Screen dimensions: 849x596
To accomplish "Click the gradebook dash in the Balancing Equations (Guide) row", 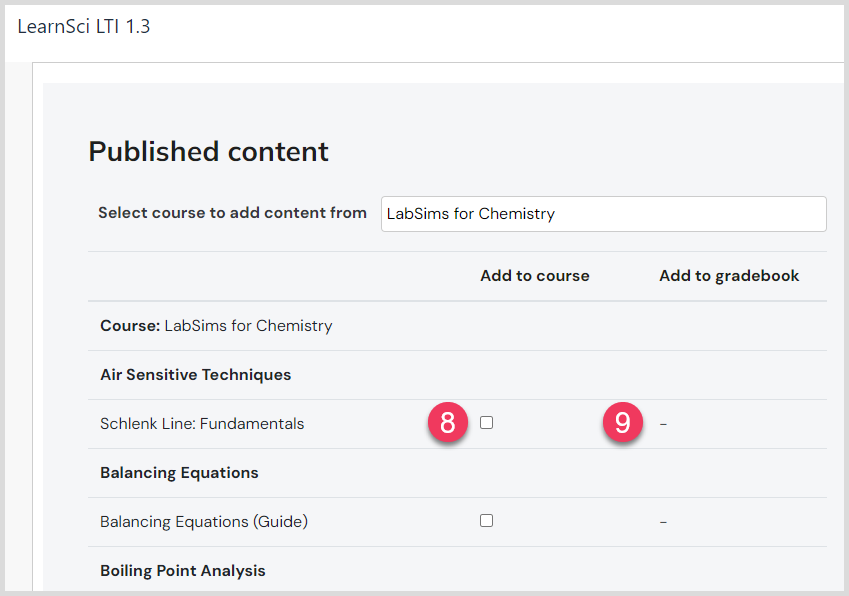I will [x=663, y=522].
